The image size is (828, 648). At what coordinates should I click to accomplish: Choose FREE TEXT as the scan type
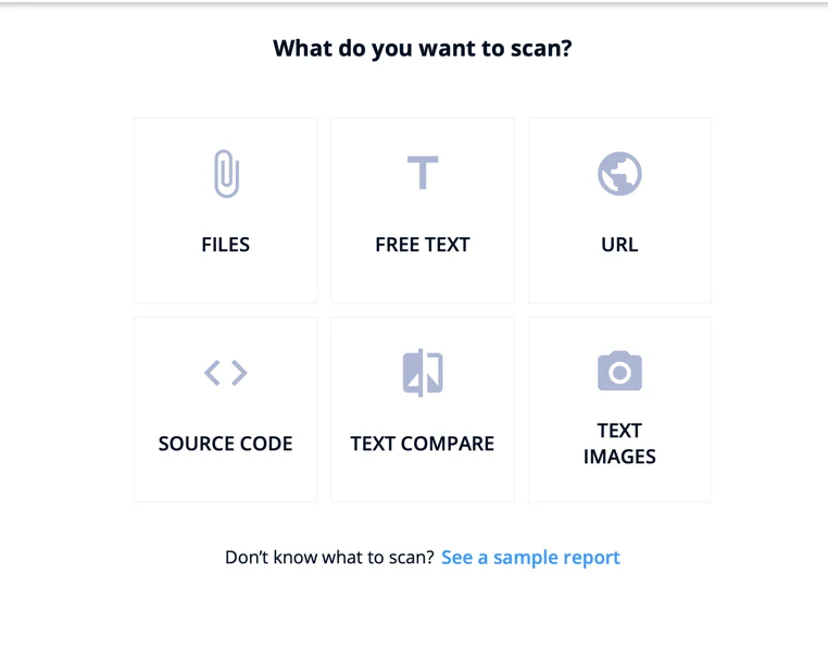pos(421,209)
